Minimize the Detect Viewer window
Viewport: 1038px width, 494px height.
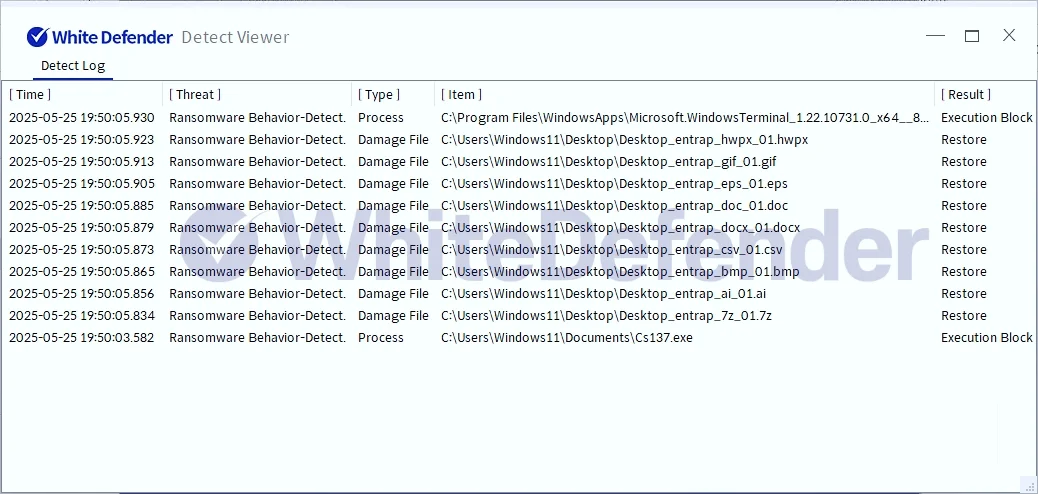(x=935, y=36)
